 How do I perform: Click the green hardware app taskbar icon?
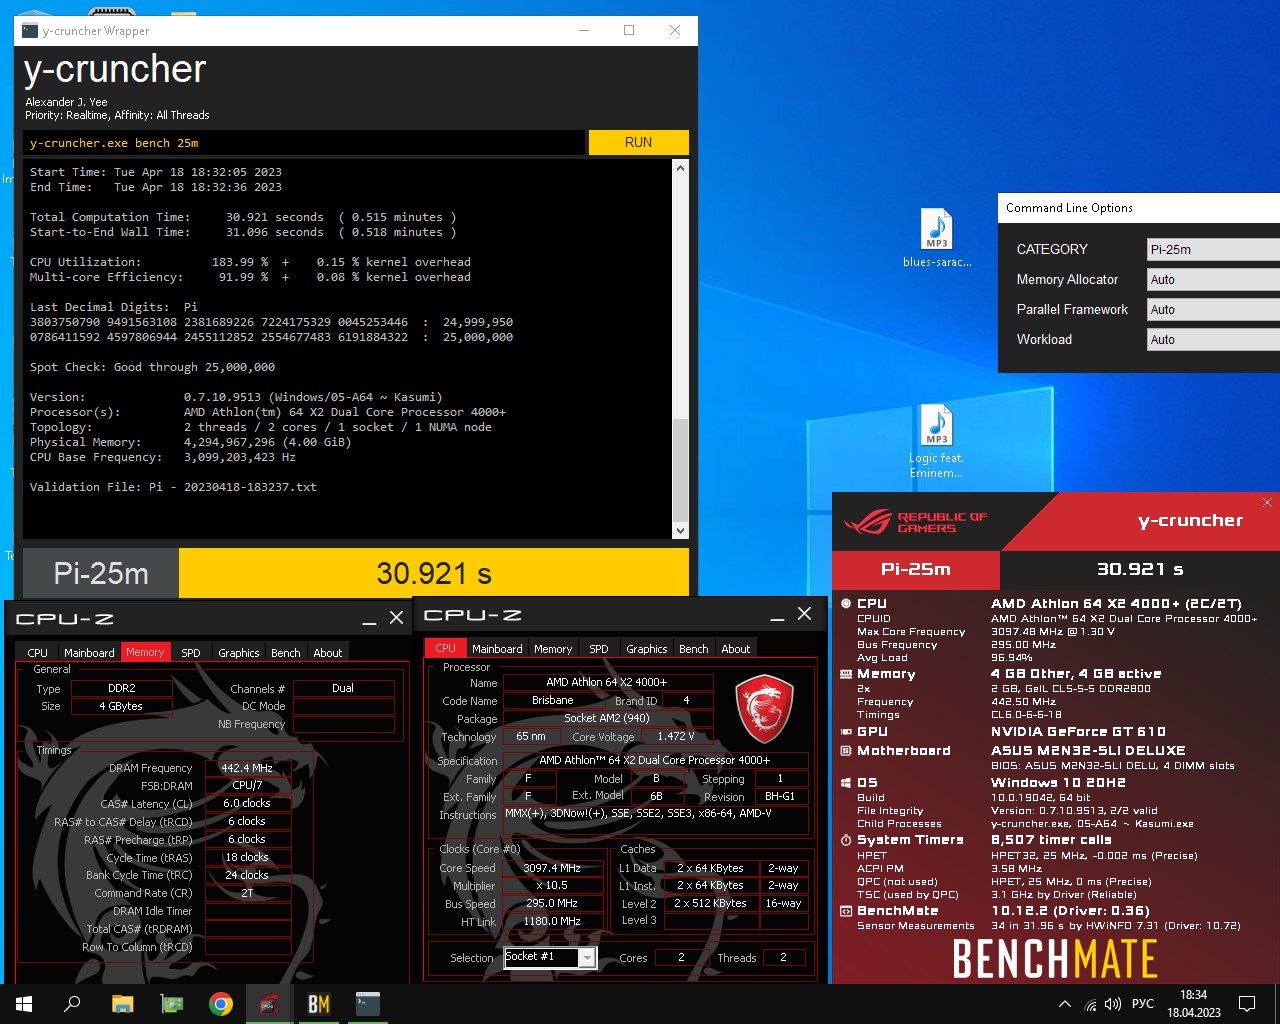click(172, 1004)
